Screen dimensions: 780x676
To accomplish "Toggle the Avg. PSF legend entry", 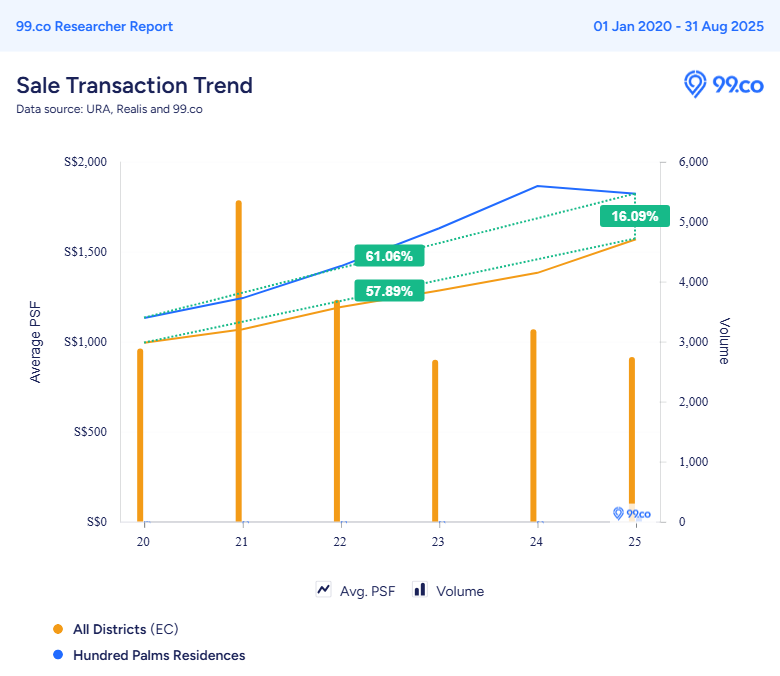I will (x=366, y=591).
